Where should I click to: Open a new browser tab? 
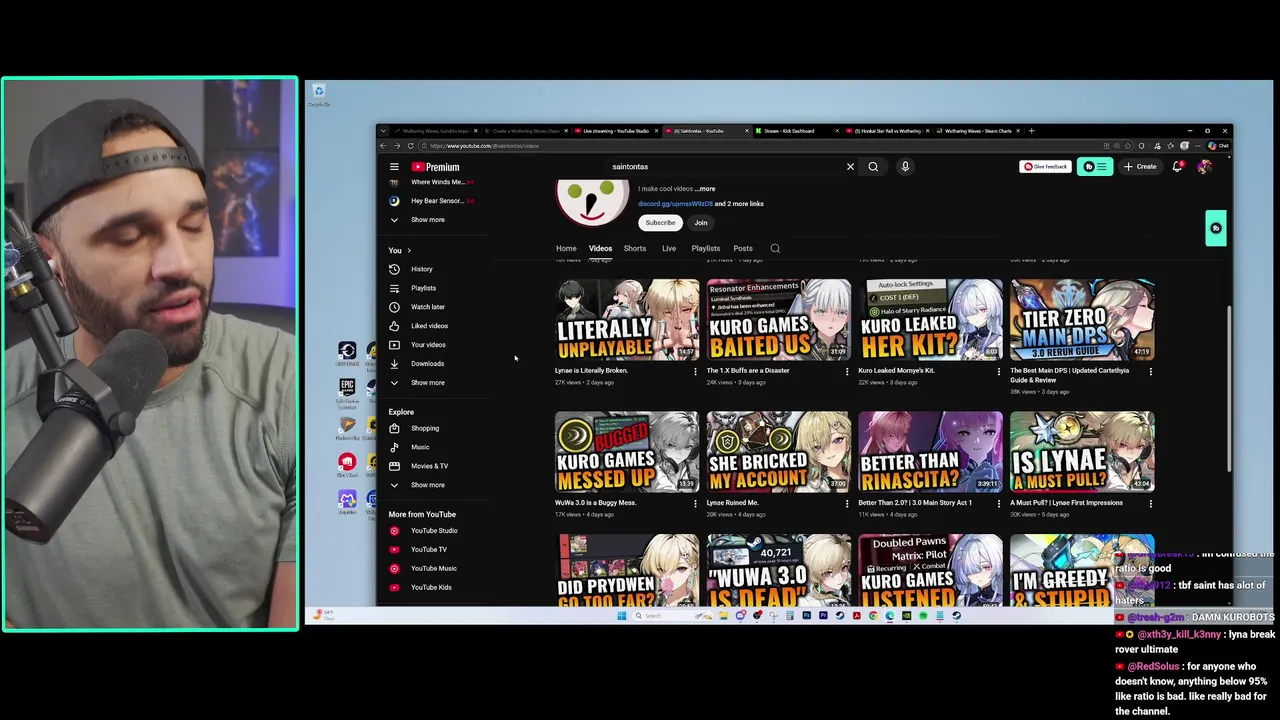point(1032,131)
